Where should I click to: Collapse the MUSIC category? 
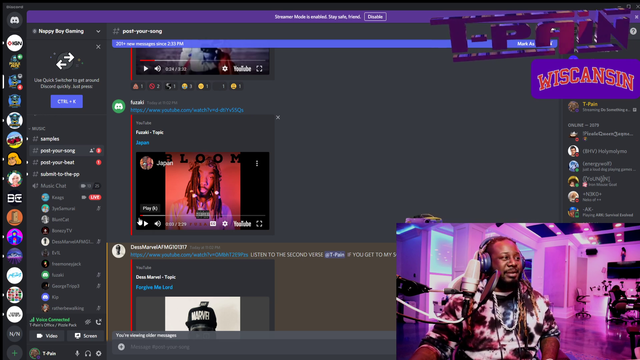38,129
